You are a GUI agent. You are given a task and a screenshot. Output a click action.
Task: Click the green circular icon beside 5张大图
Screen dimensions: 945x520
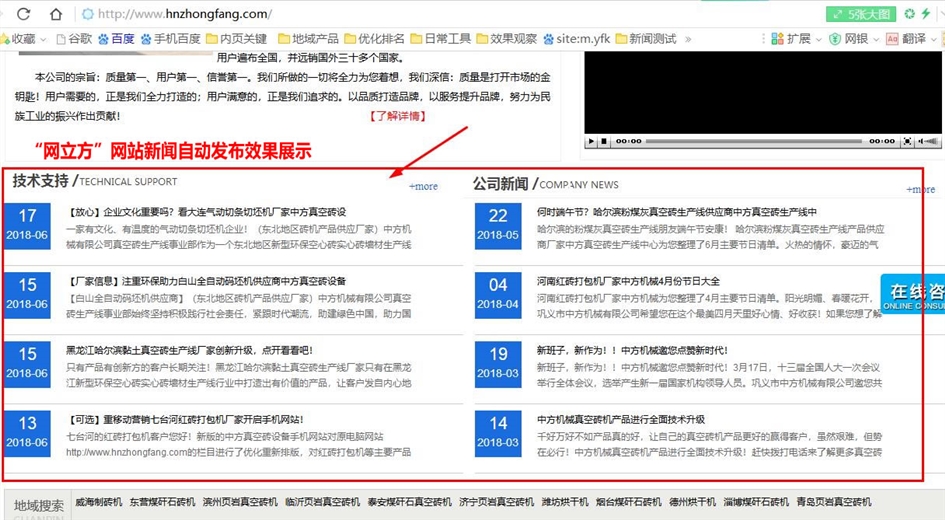coord(909,13)
